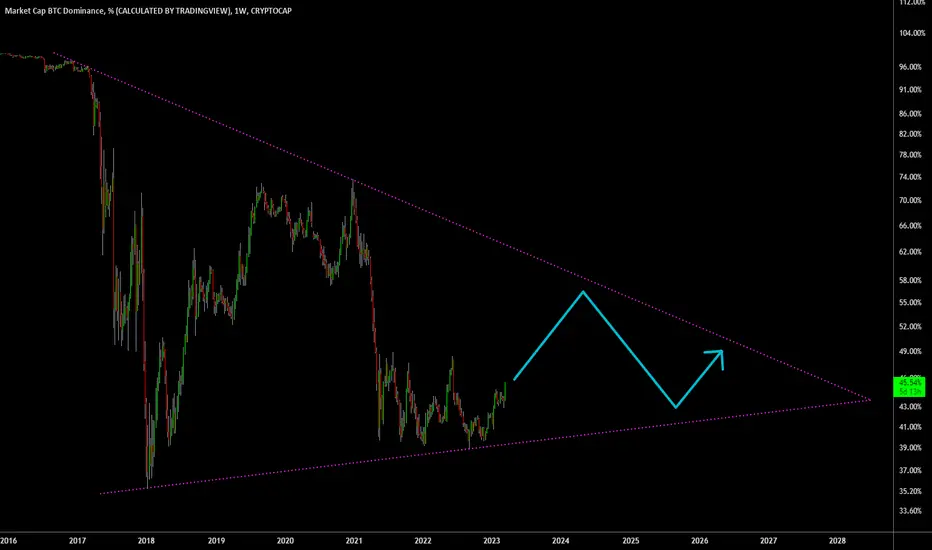This screenshot has height=550, width=932.
Task: Click the 39.00% price scale label
Action: (x=911, y=448)
